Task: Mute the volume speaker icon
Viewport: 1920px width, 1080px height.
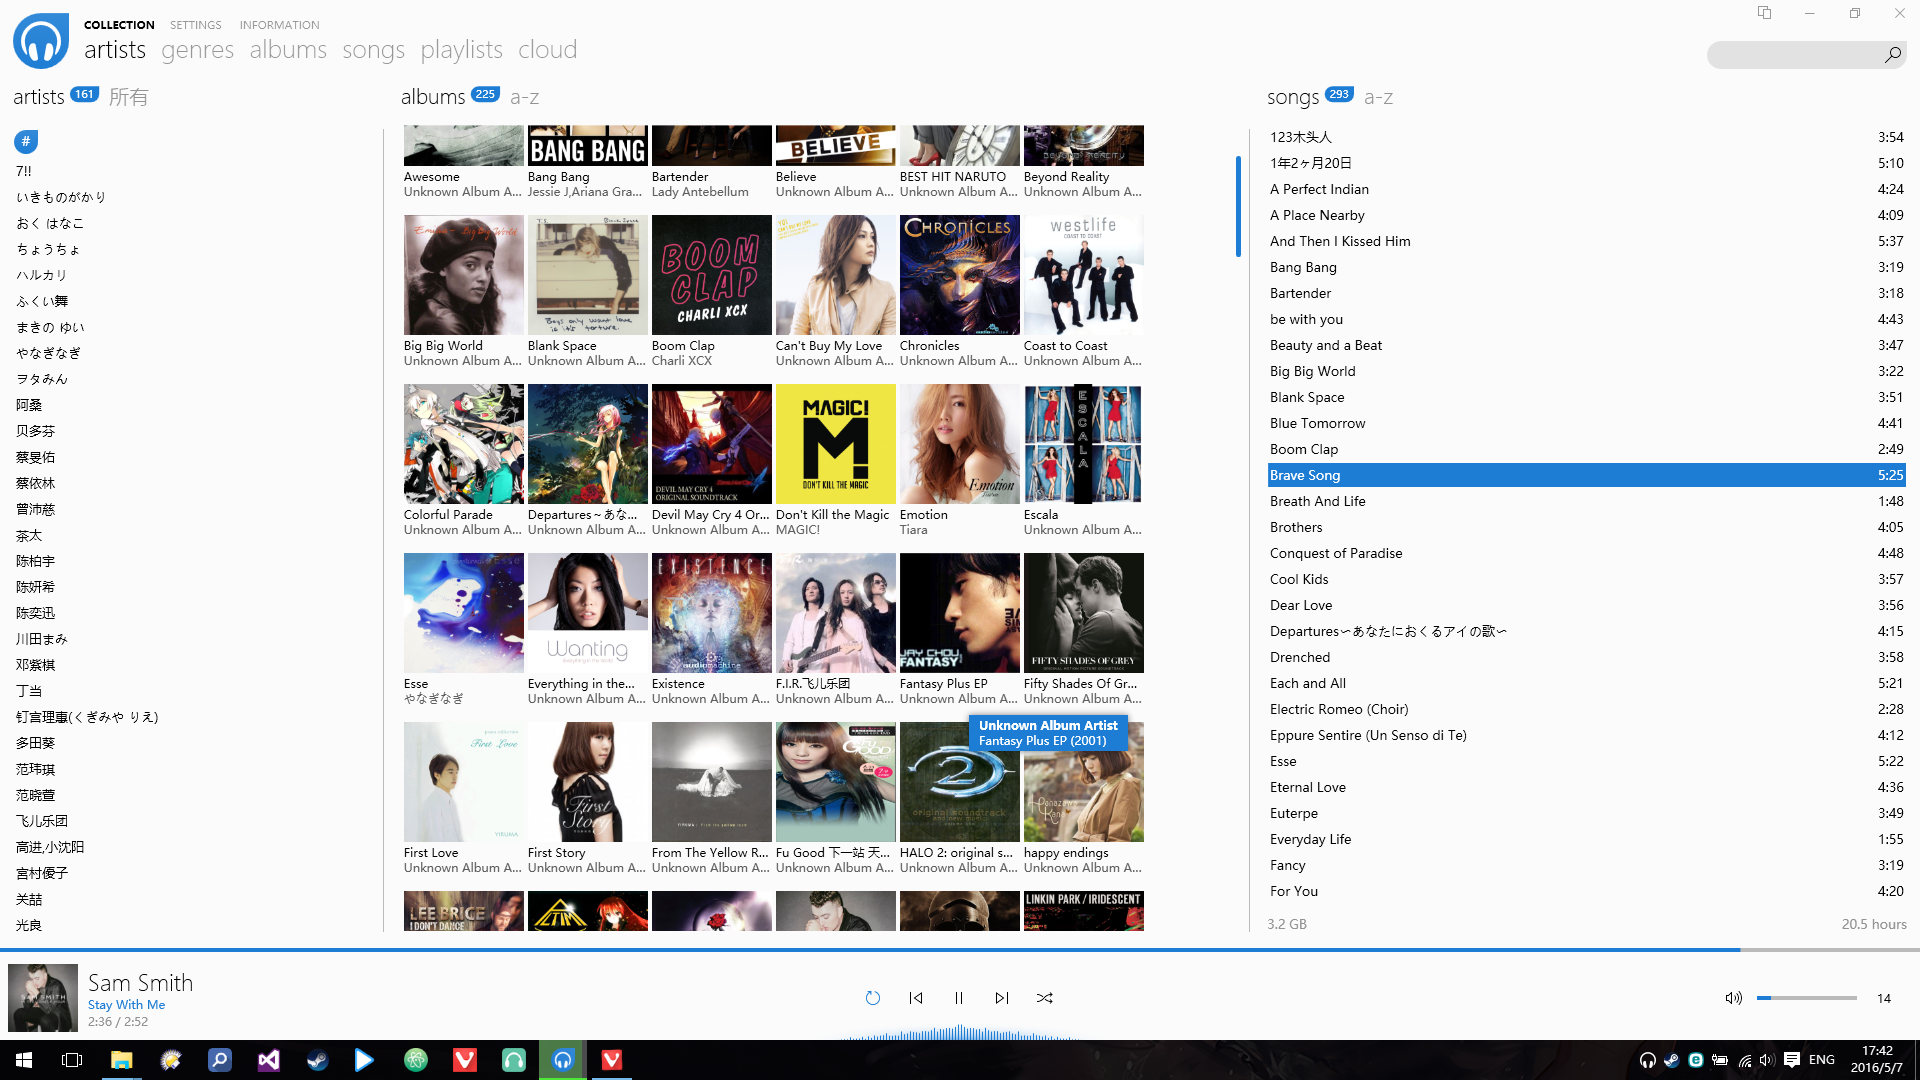Action: click(1733, 998)
